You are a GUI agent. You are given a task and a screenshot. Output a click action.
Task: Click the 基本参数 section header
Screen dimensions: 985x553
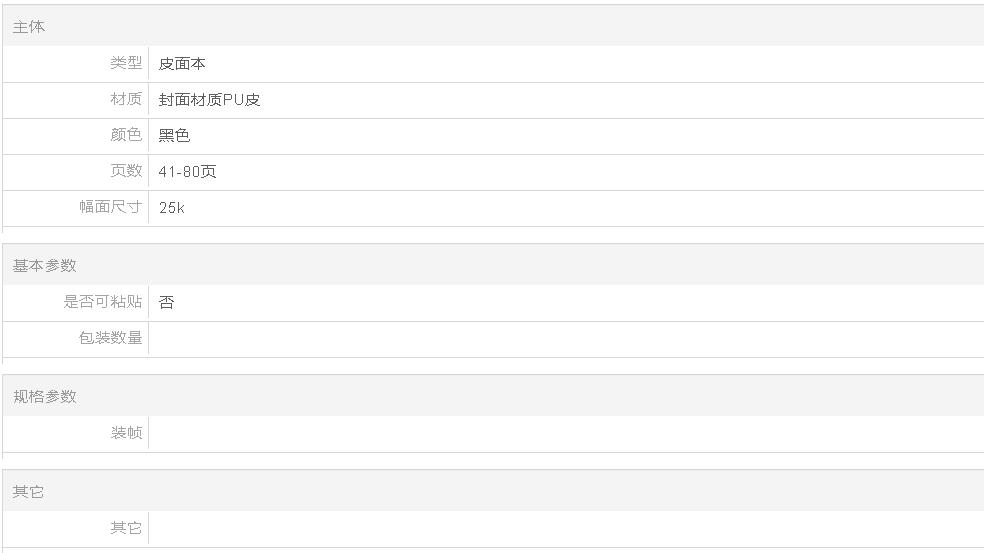coord(45,266)
